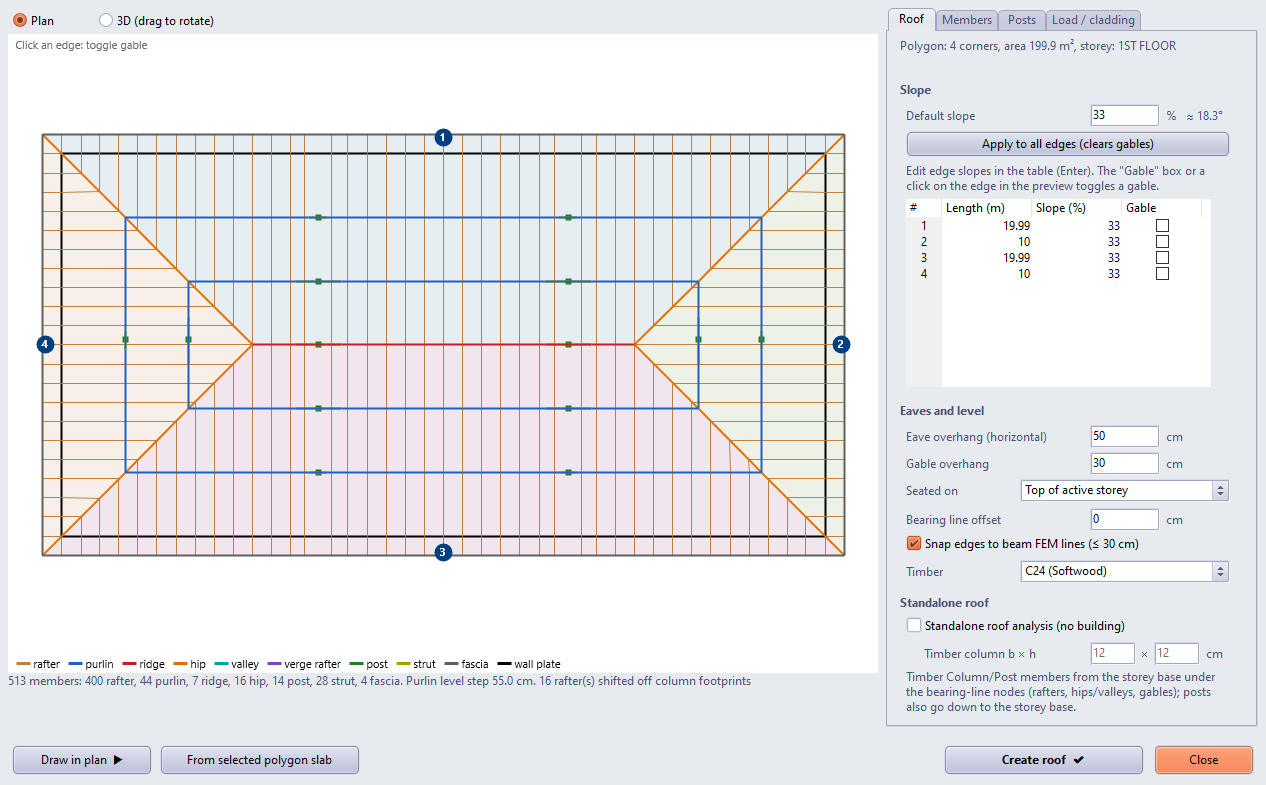This screenshot has height=785, width=1266.
Task: Click the Gable overhang input field
Action: coord(1125,464)
